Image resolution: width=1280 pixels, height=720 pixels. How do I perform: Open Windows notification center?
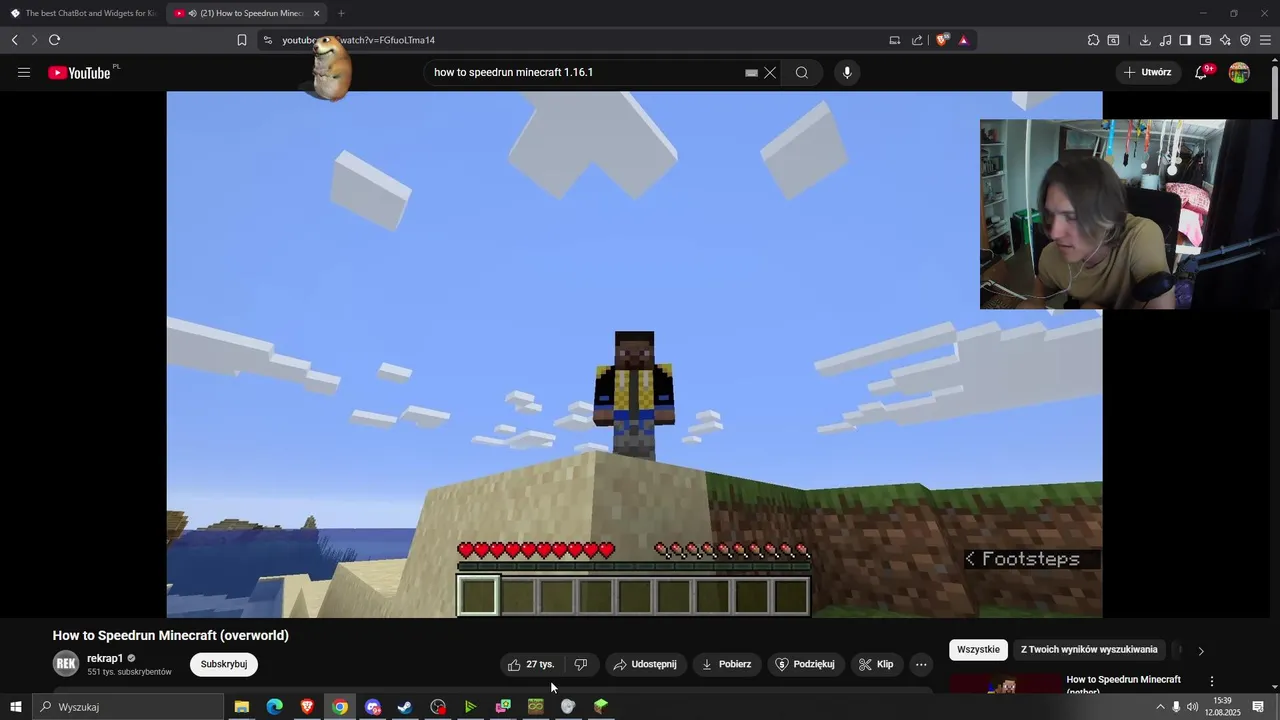tap(1259, 707)
